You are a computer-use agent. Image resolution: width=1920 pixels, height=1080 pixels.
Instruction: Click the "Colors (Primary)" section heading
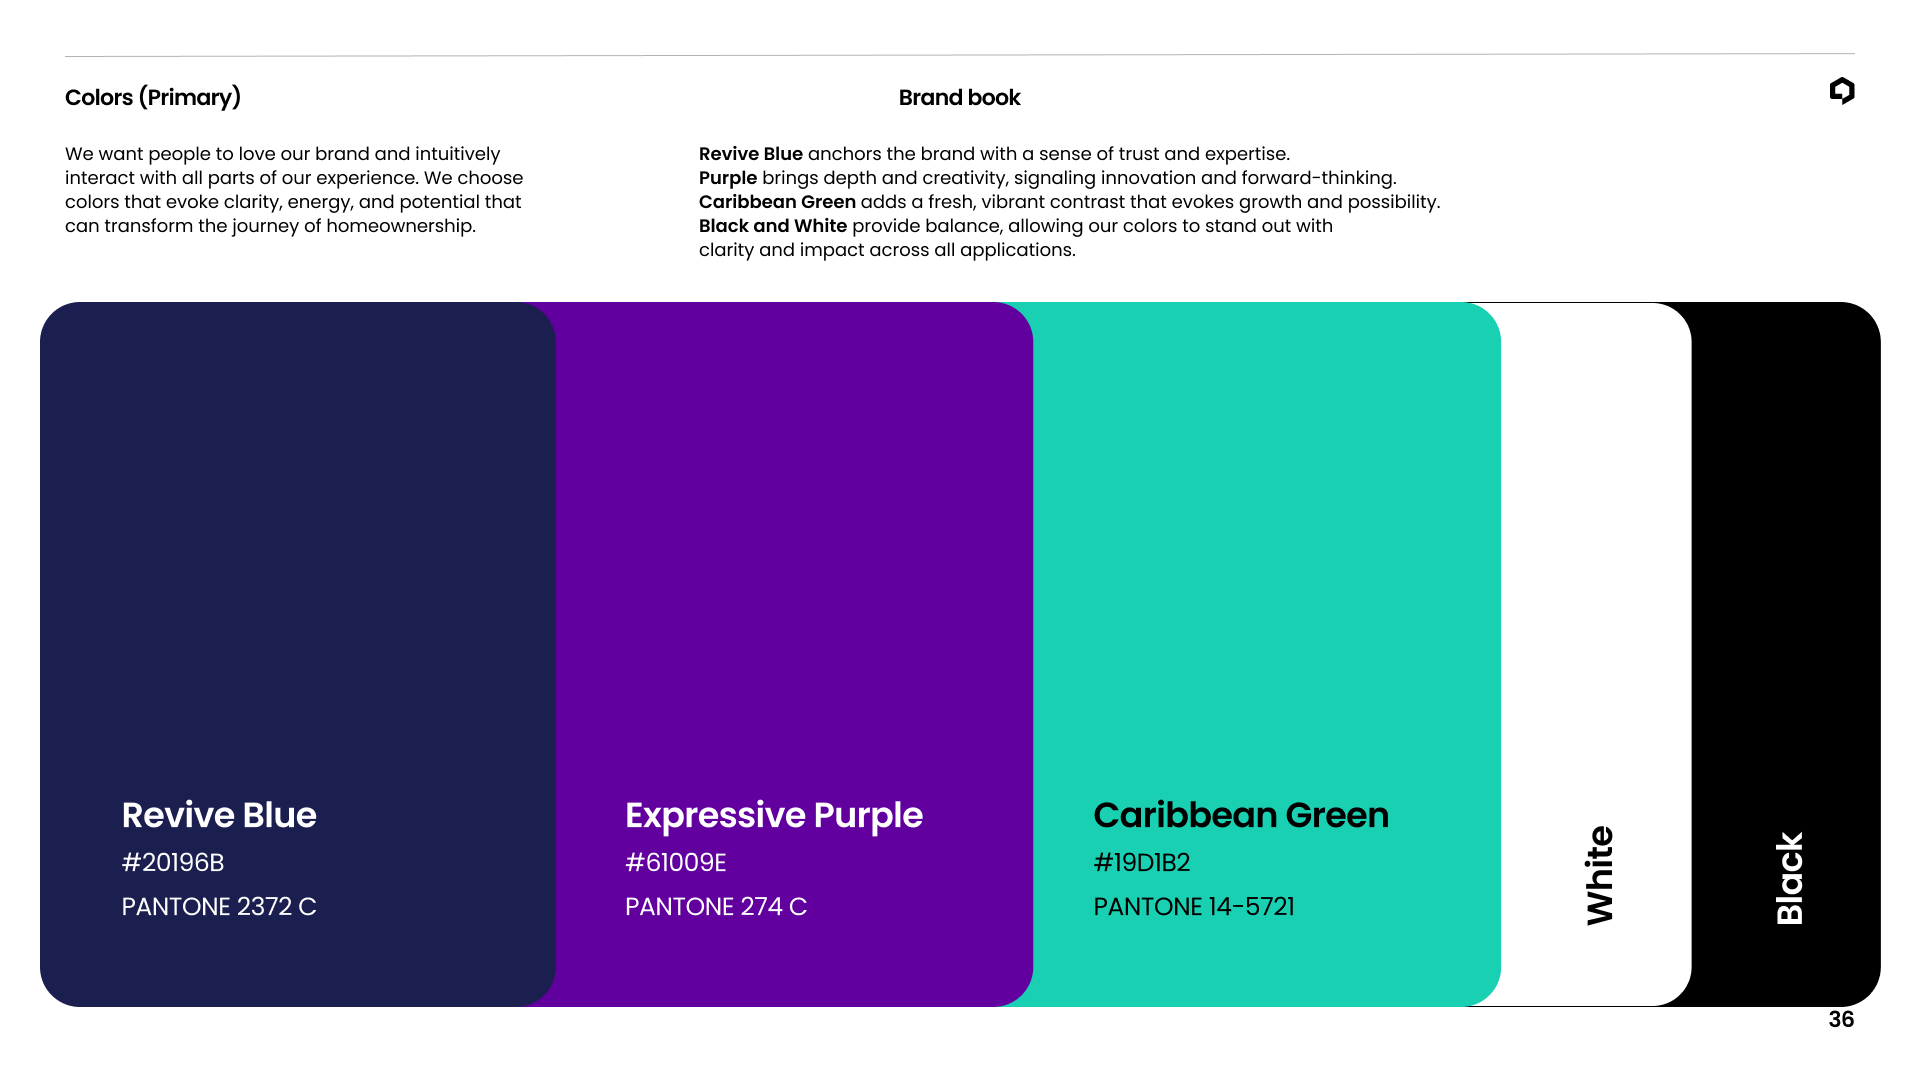coord(153,97)
